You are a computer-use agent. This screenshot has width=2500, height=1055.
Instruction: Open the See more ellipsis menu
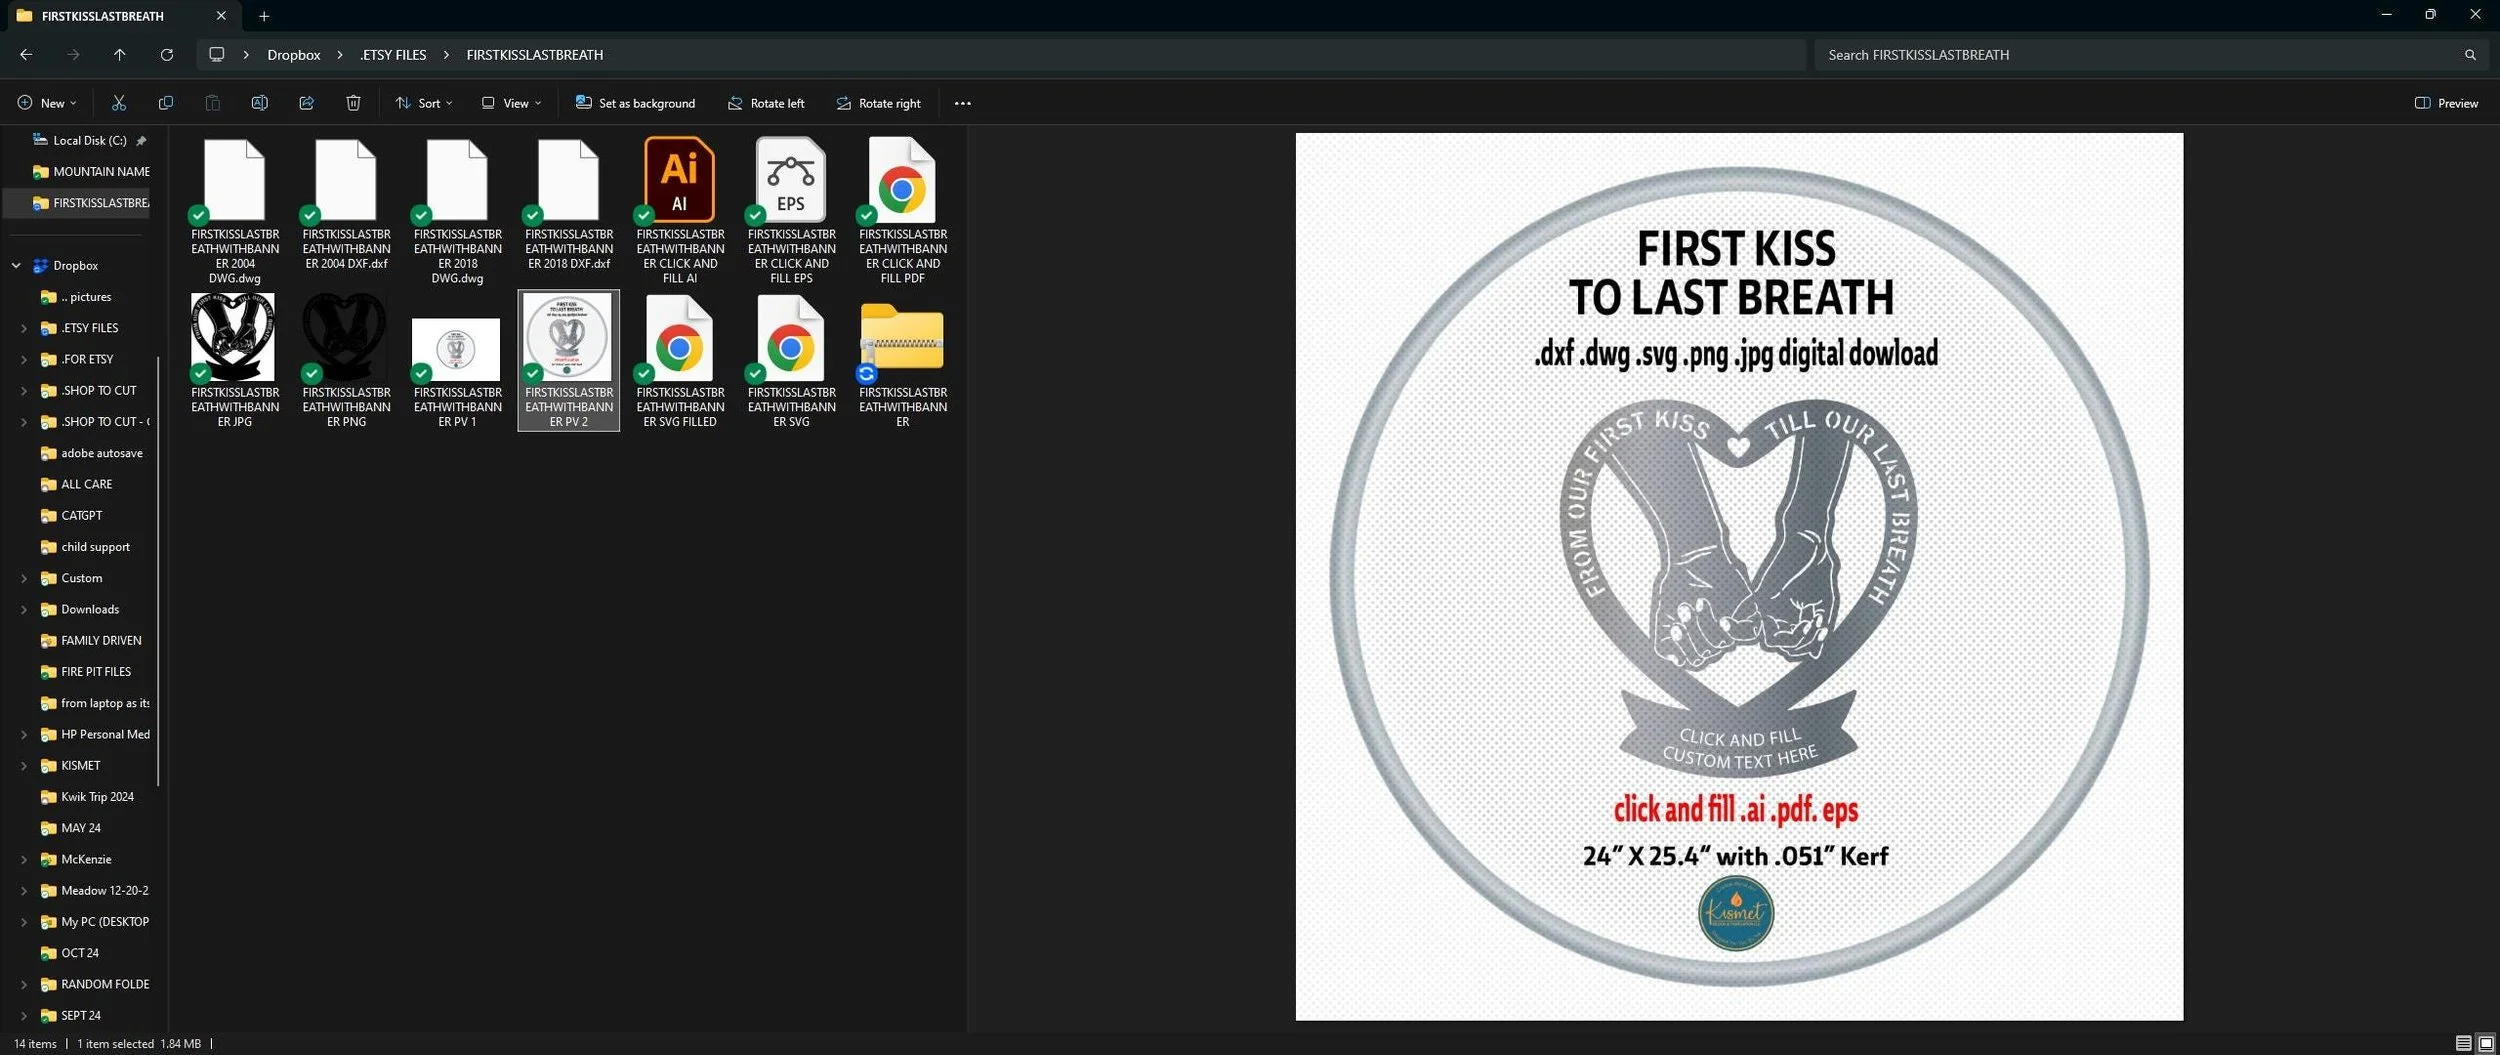(x=962, y=103)
